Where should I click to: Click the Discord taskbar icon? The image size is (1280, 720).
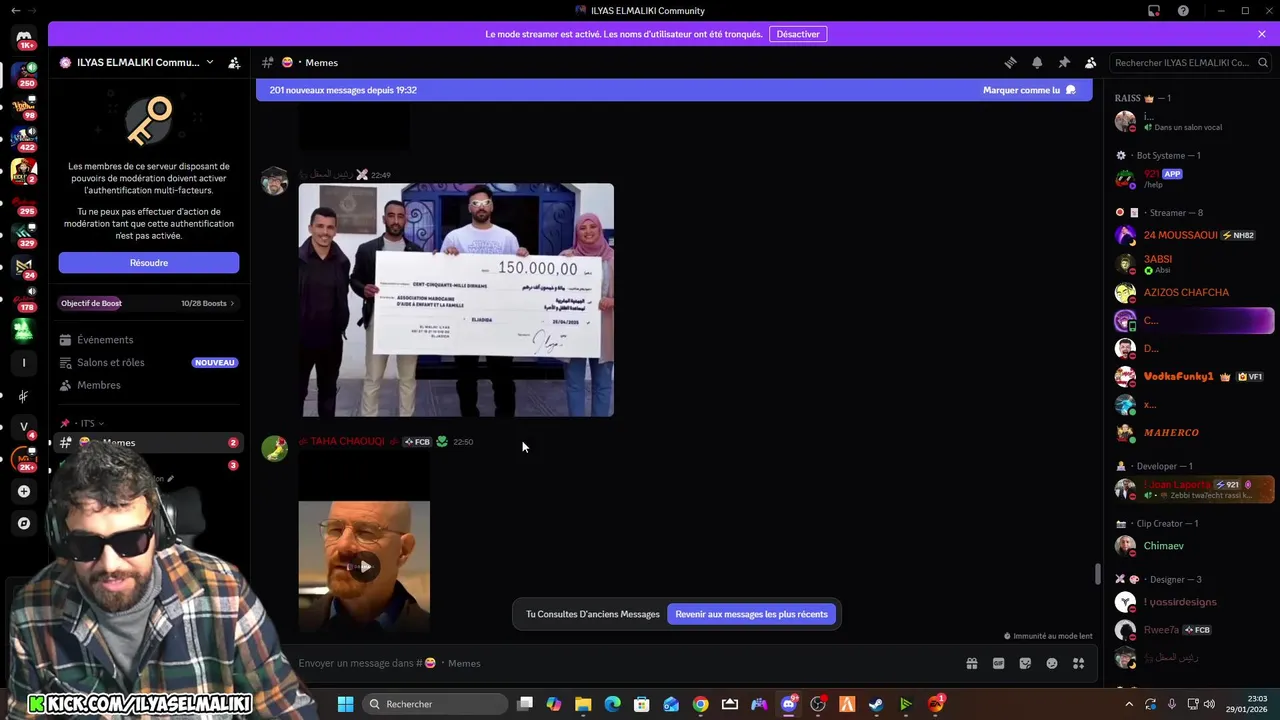[x=788, y=704]
